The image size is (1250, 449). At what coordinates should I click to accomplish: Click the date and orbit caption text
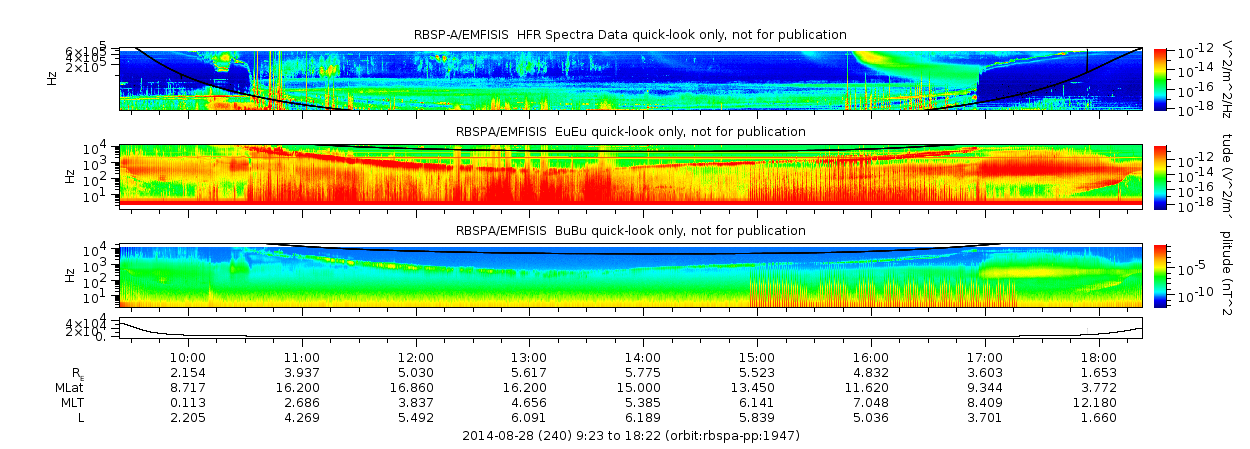(x=631, y=436)
